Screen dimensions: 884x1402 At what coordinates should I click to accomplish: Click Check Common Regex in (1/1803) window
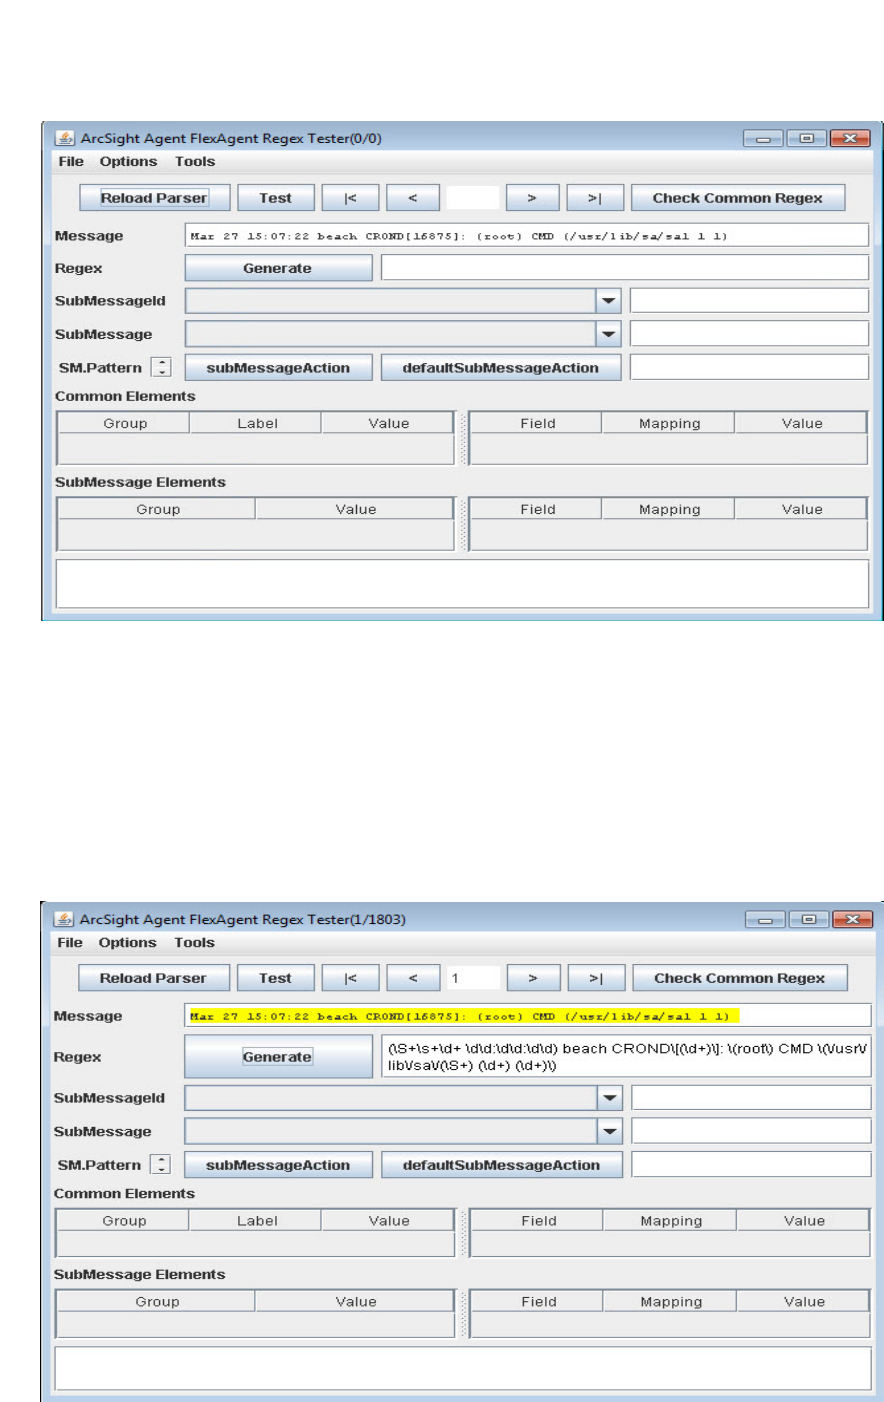[x=740, y=978]
